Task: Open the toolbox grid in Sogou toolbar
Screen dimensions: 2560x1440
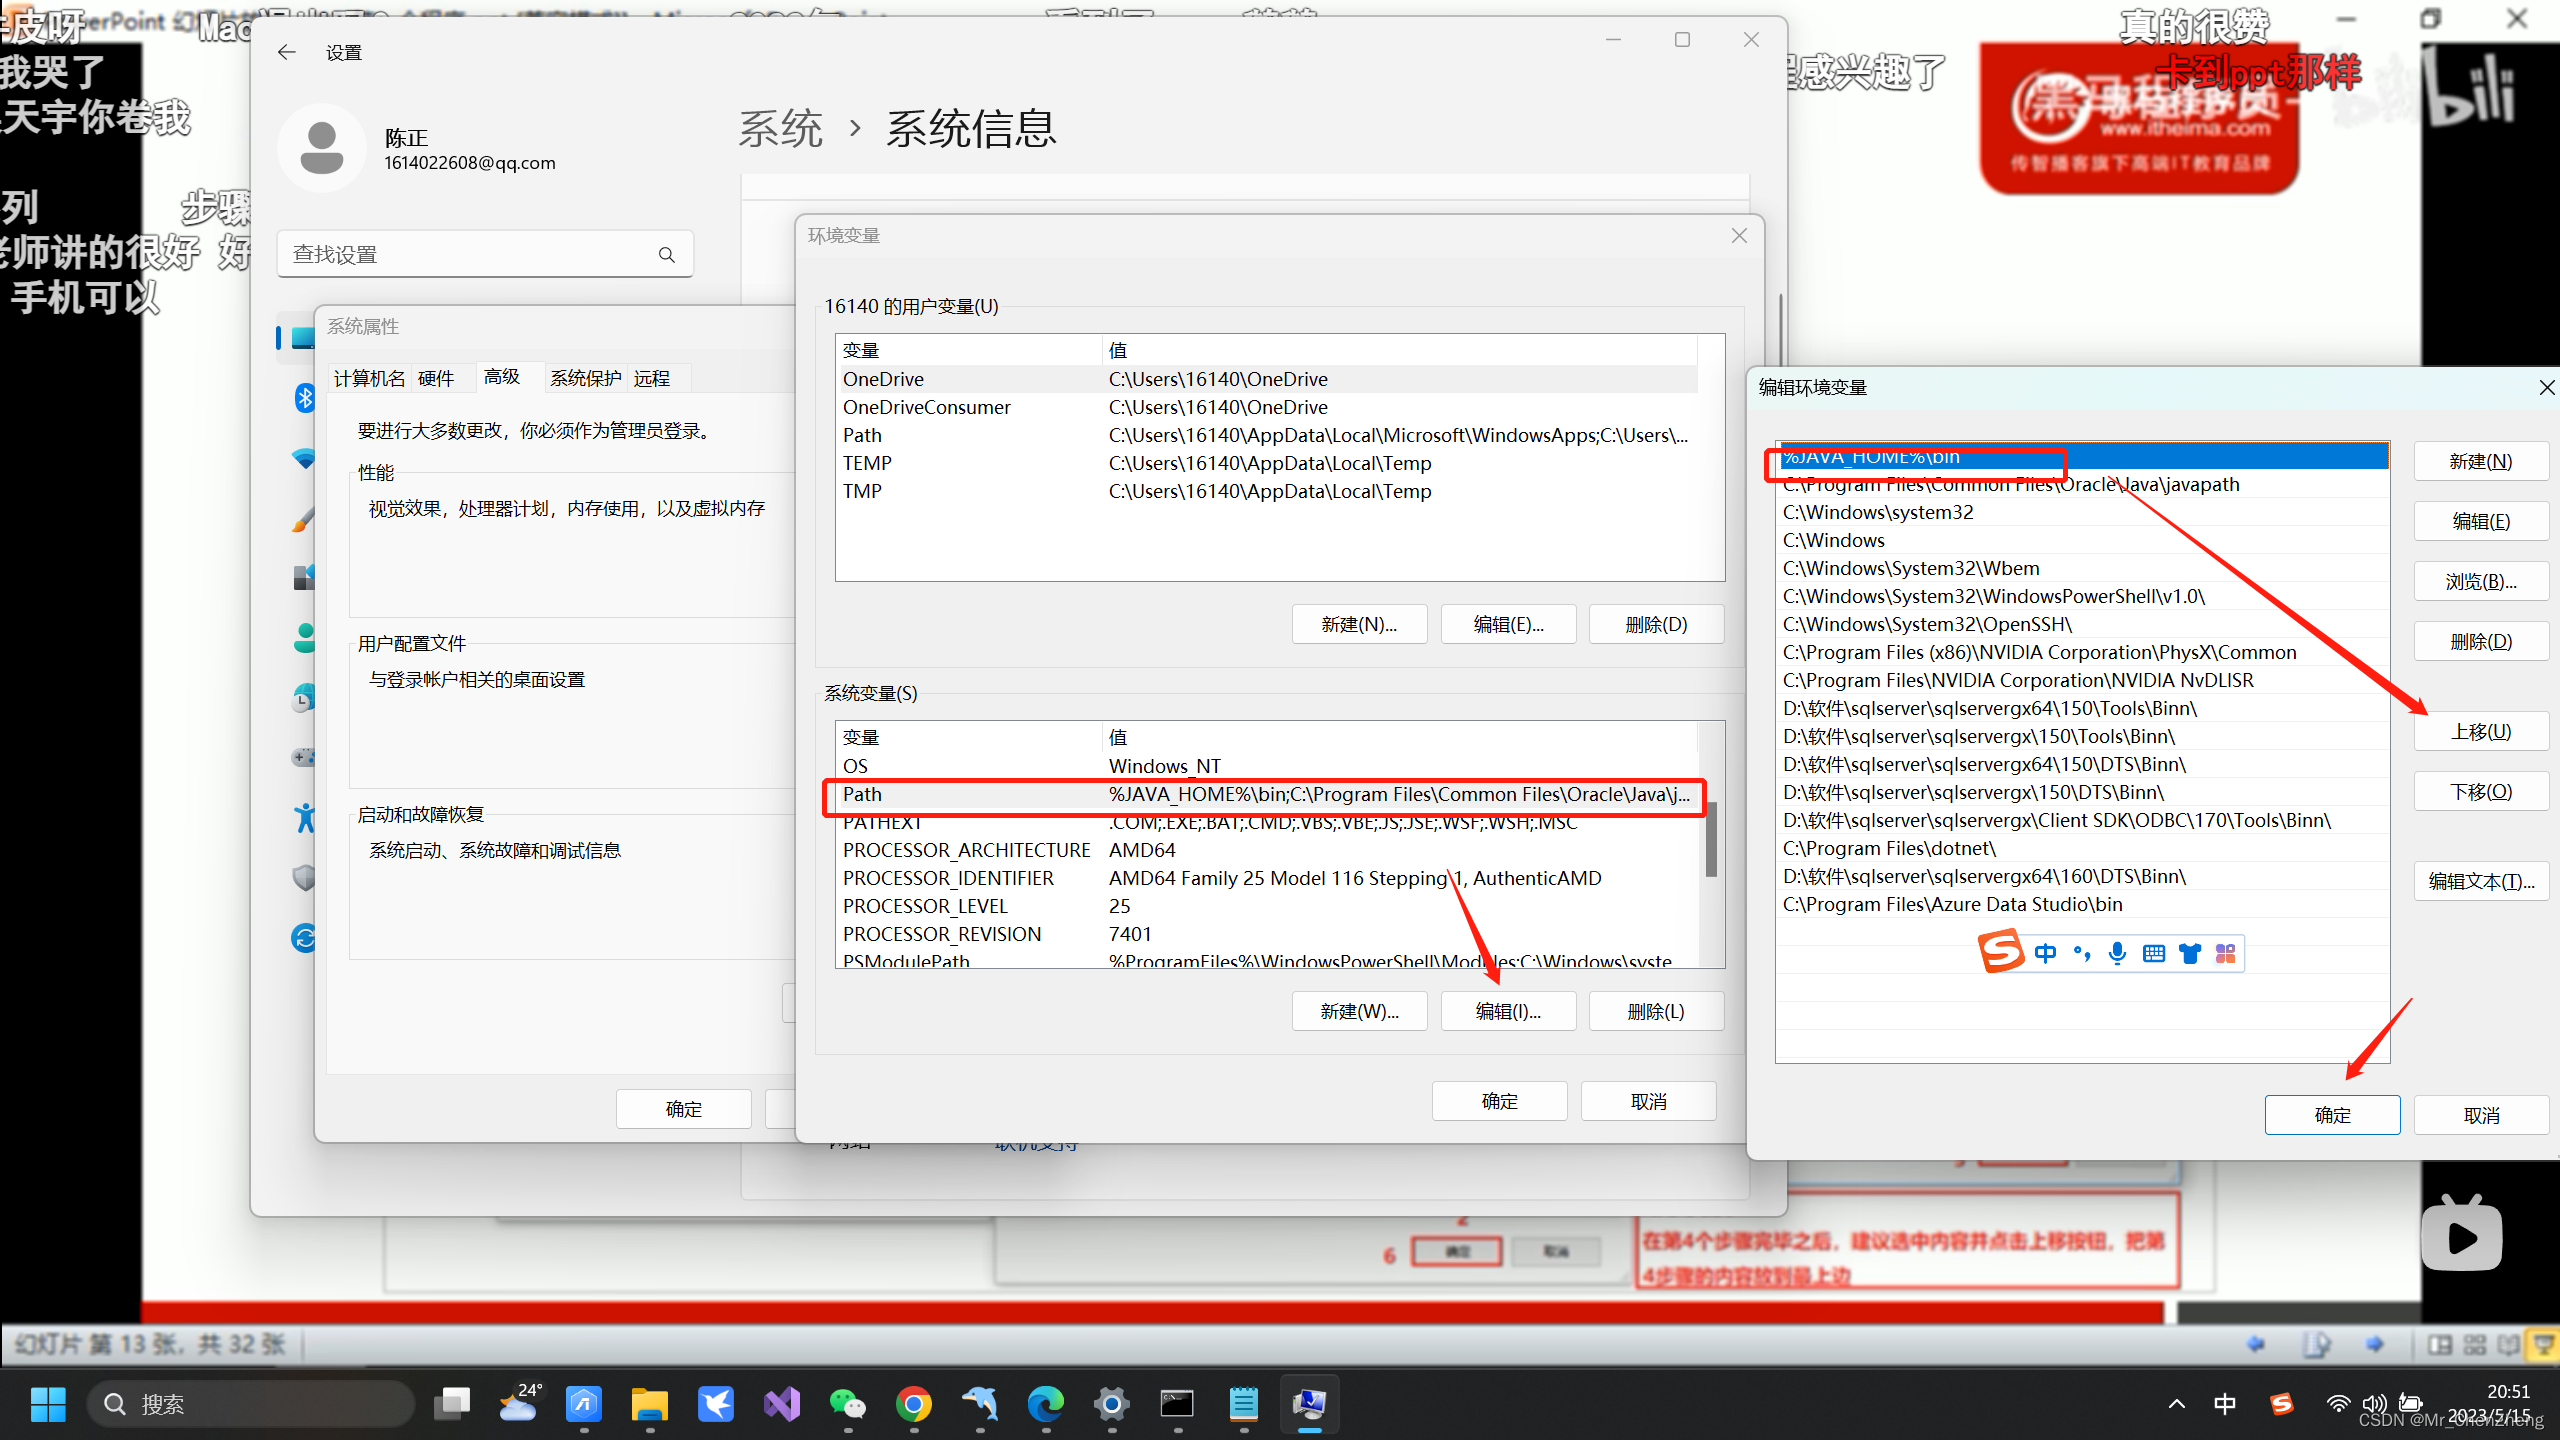Action: (2225, 953)
